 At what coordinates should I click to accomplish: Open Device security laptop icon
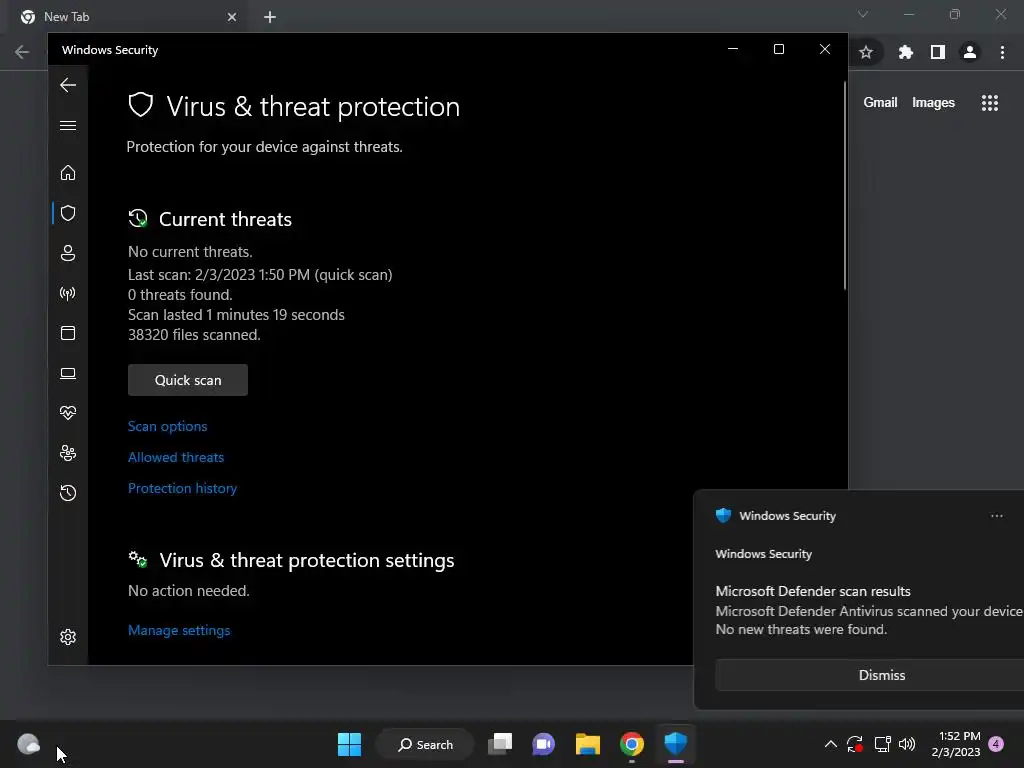pos(68,373)
